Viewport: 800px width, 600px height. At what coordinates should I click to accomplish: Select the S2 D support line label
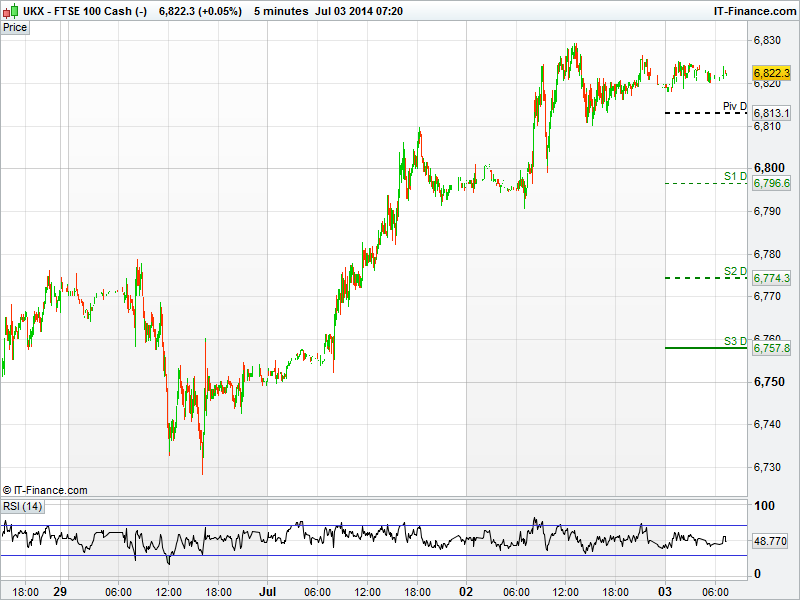[735, 271]
